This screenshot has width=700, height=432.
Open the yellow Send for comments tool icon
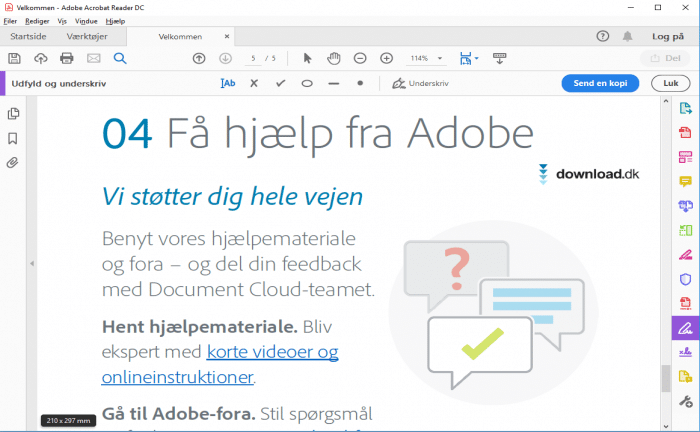(x=686, y=376)
